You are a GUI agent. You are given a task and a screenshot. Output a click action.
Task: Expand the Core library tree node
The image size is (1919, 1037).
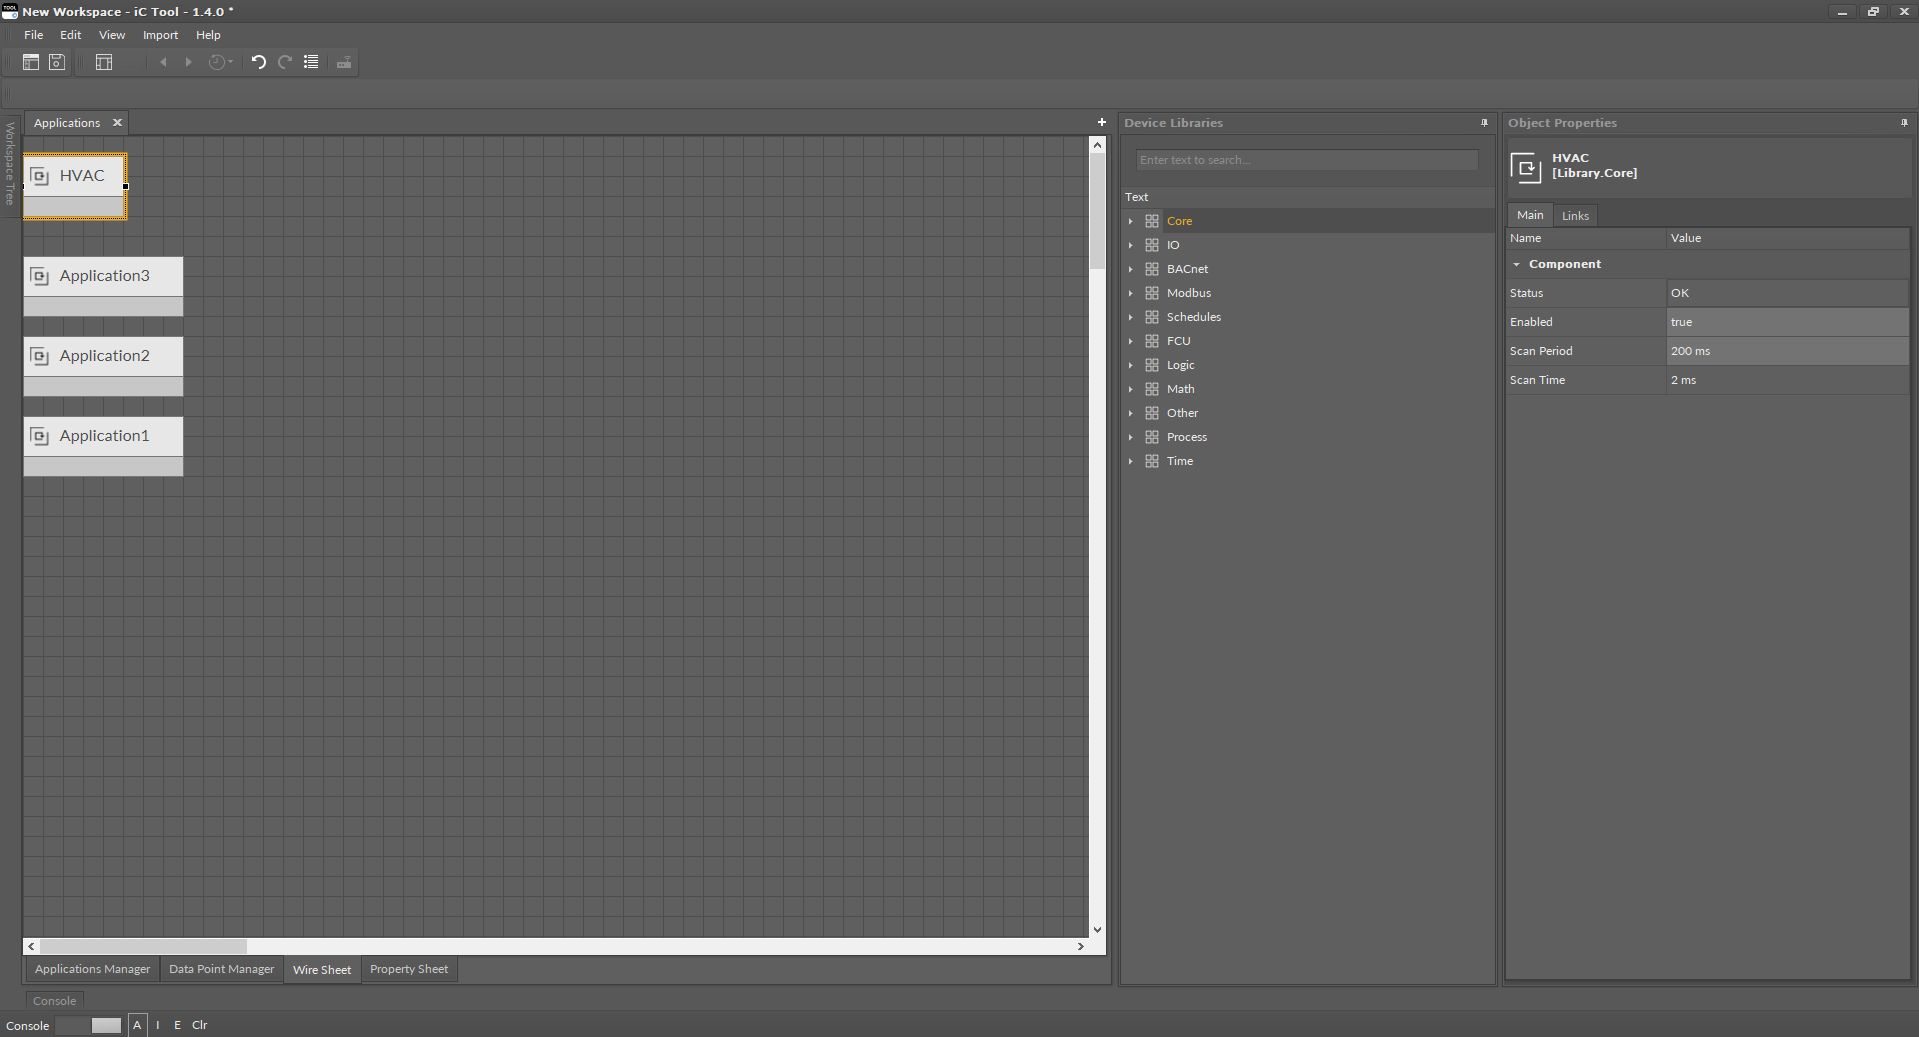1131,221
